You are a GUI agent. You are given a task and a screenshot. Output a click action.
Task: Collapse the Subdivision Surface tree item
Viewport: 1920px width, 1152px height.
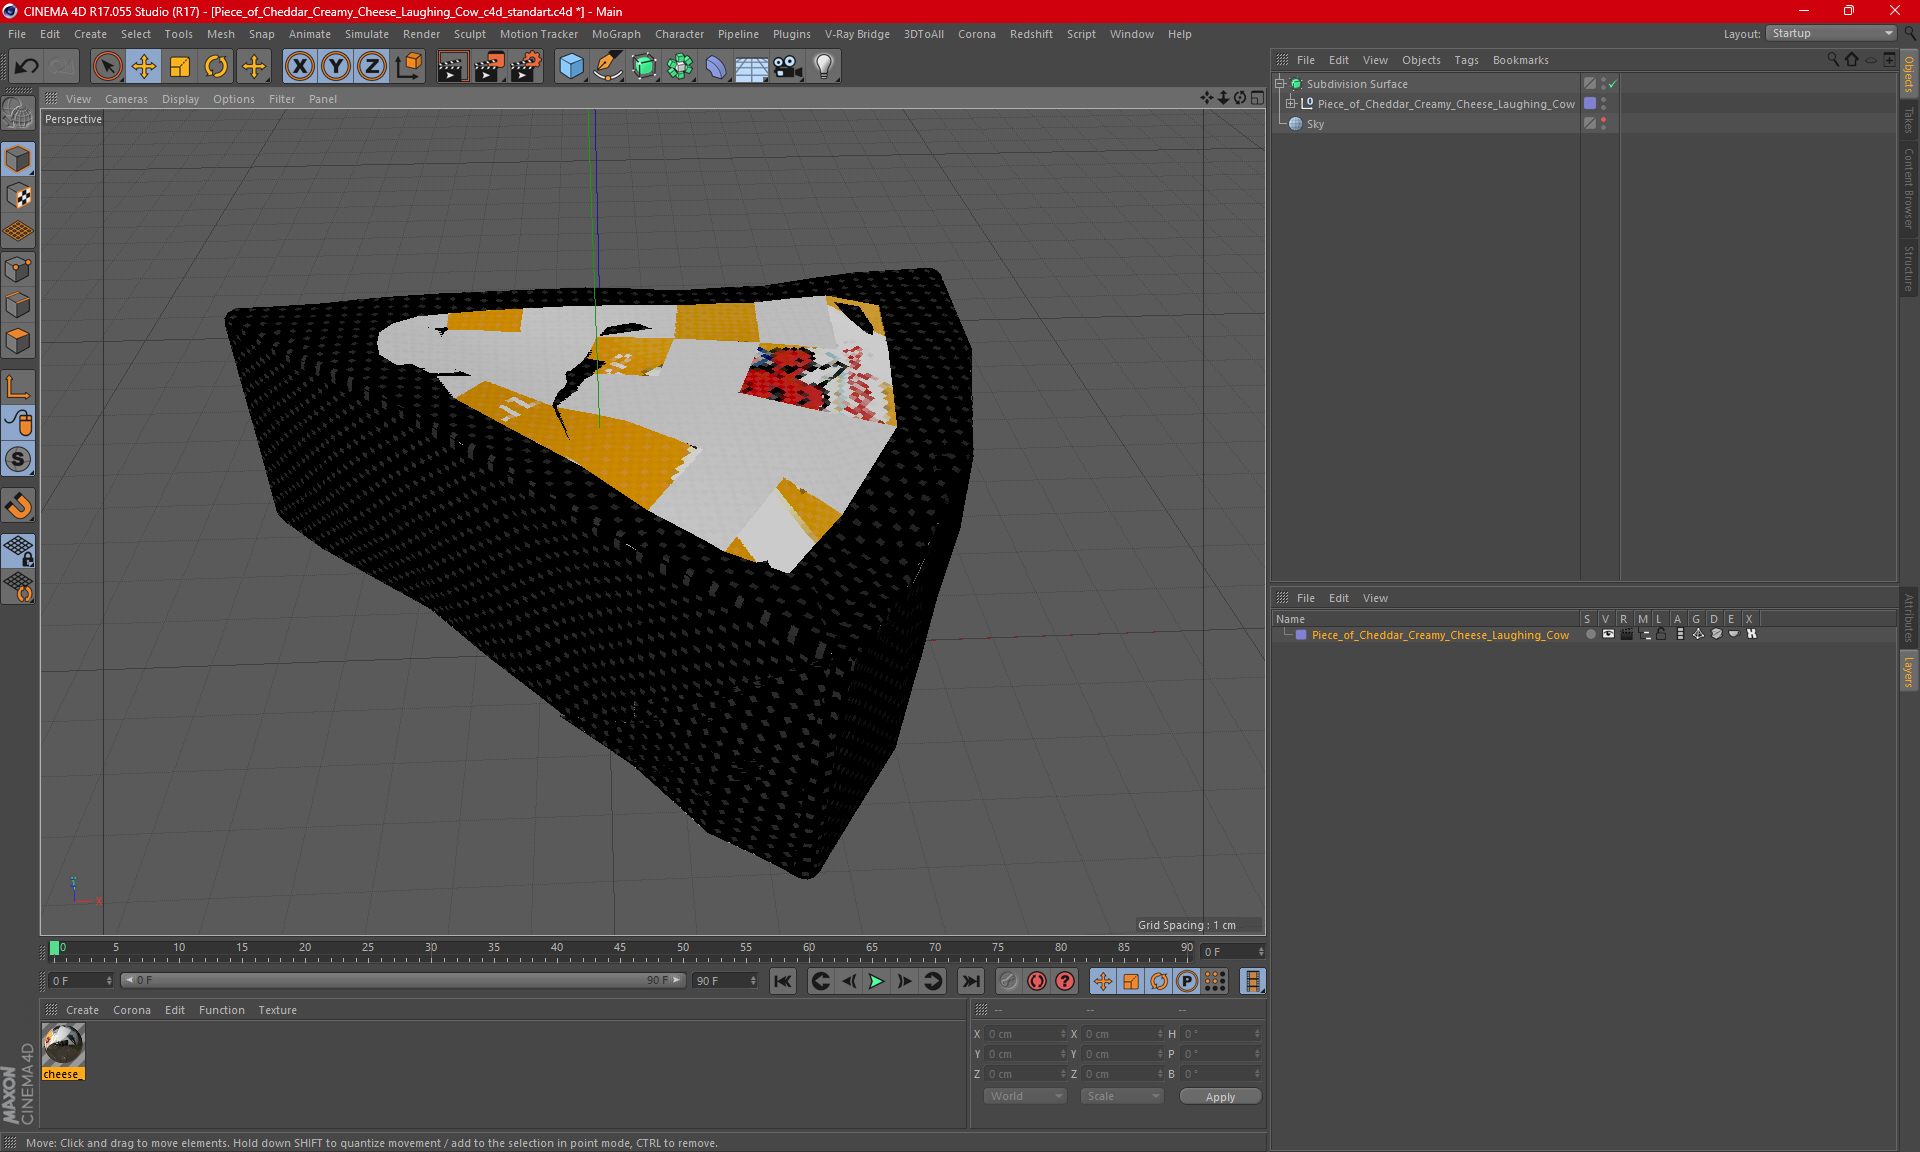(x=1279, y=84)
